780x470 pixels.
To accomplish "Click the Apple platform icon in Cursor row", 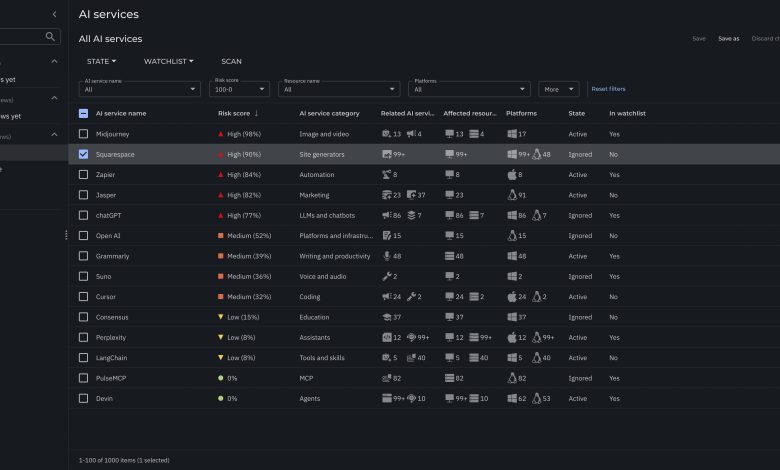I will click(x=512, y=296).
